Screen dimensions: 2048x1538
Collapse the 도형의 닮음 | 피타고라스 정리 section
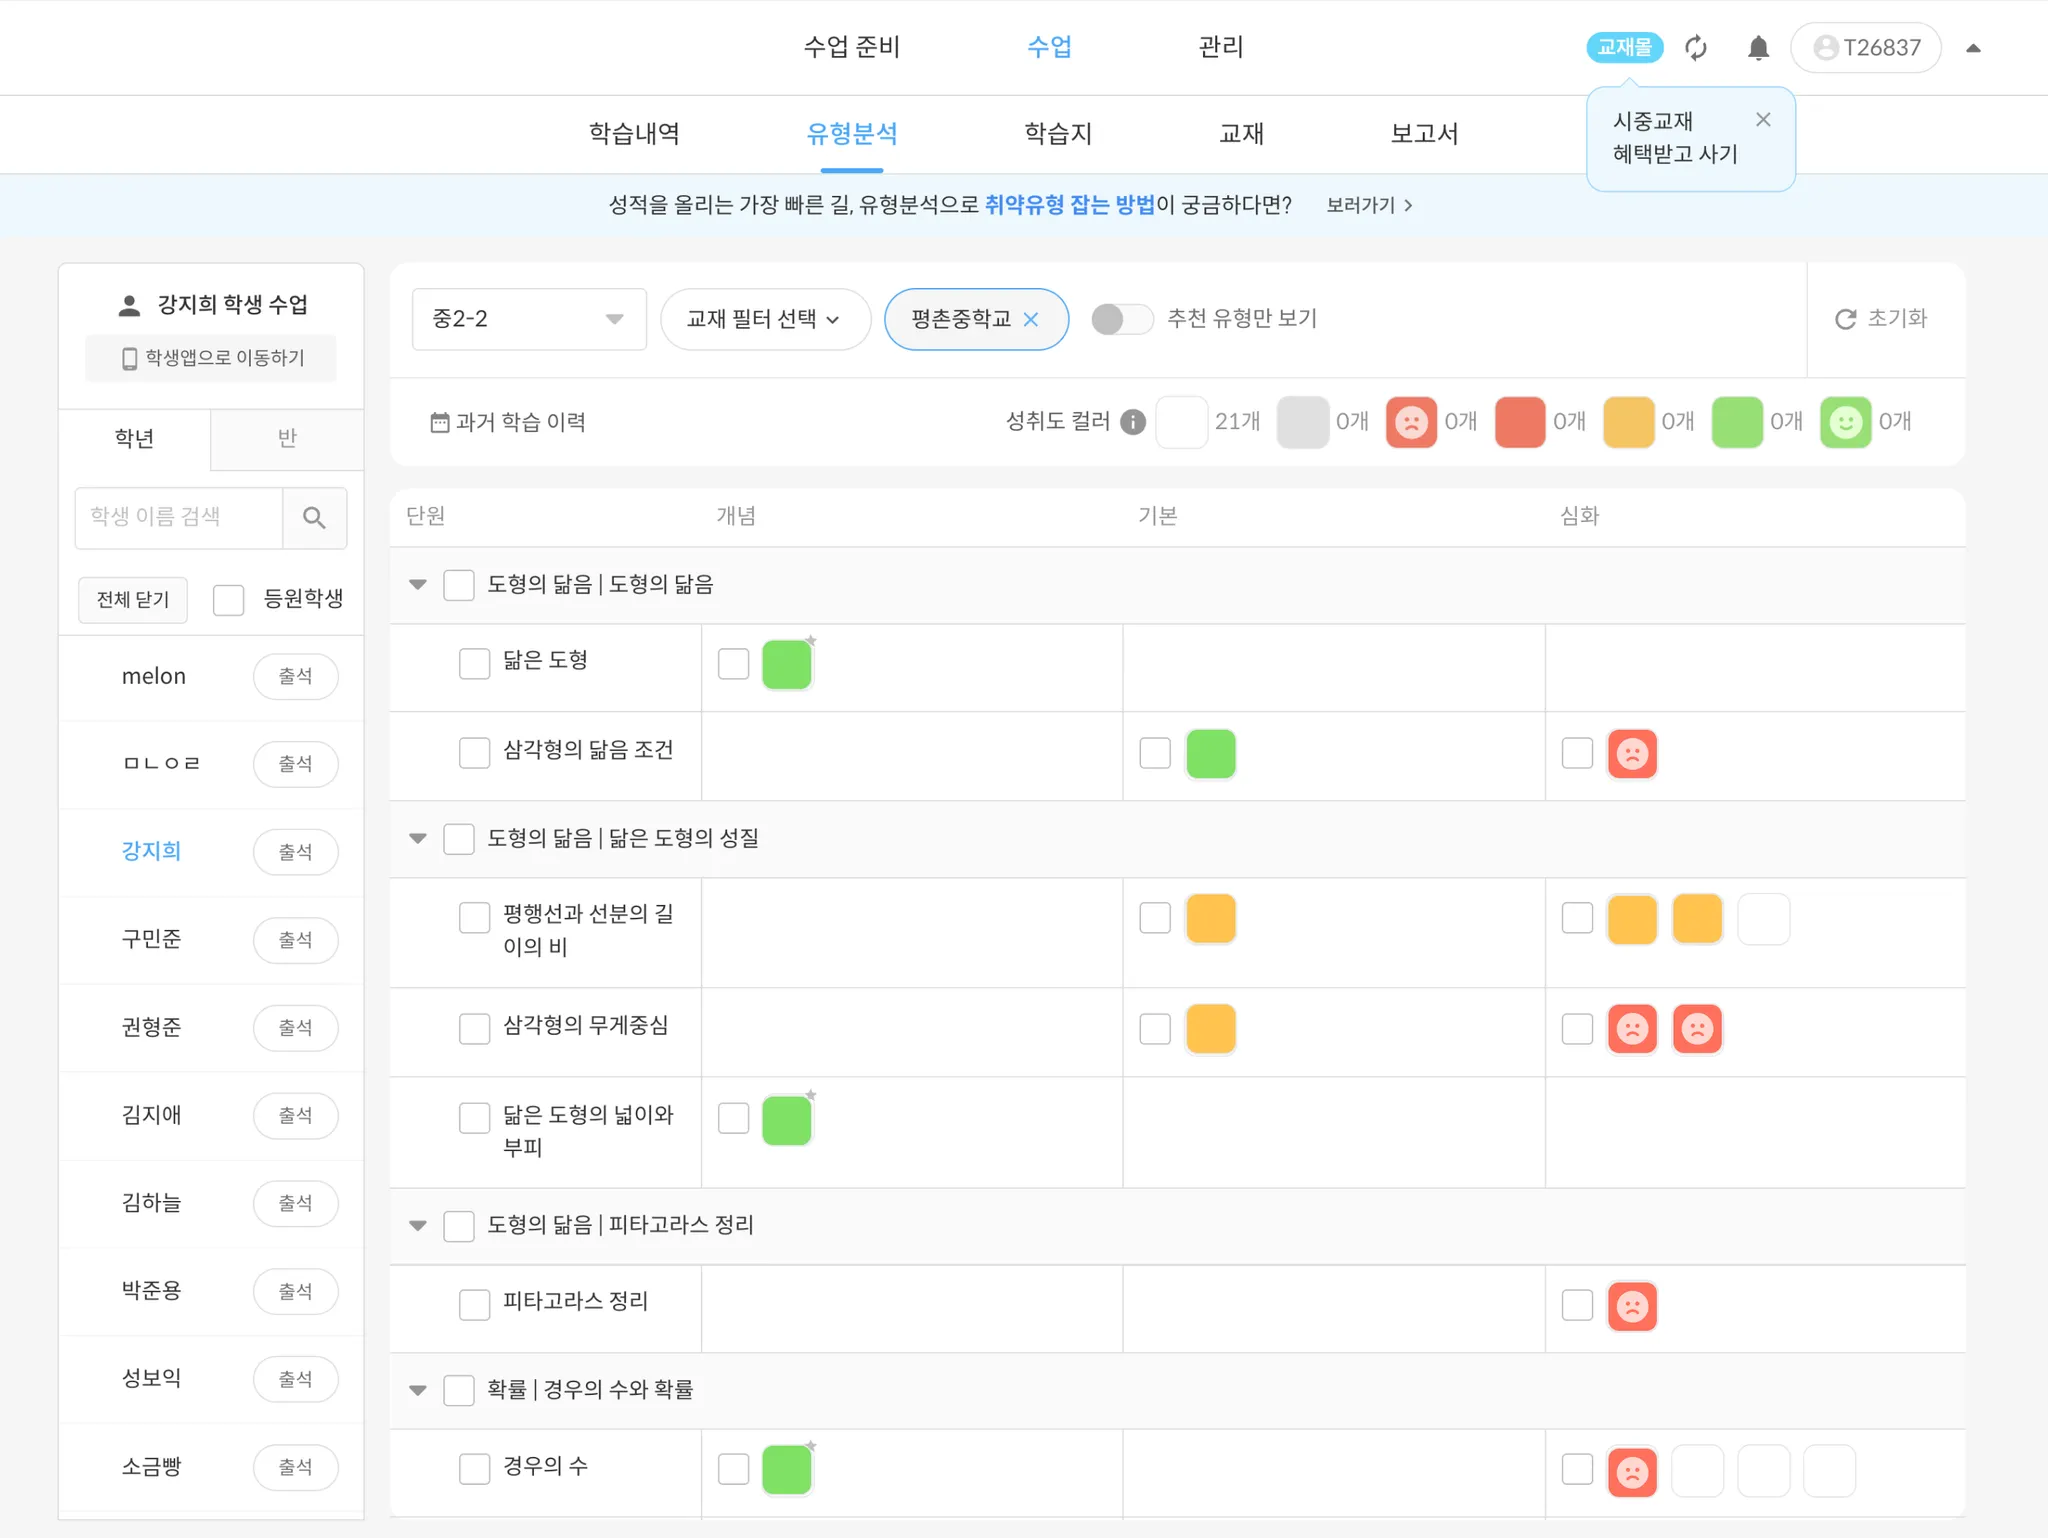pos(418,1225)
